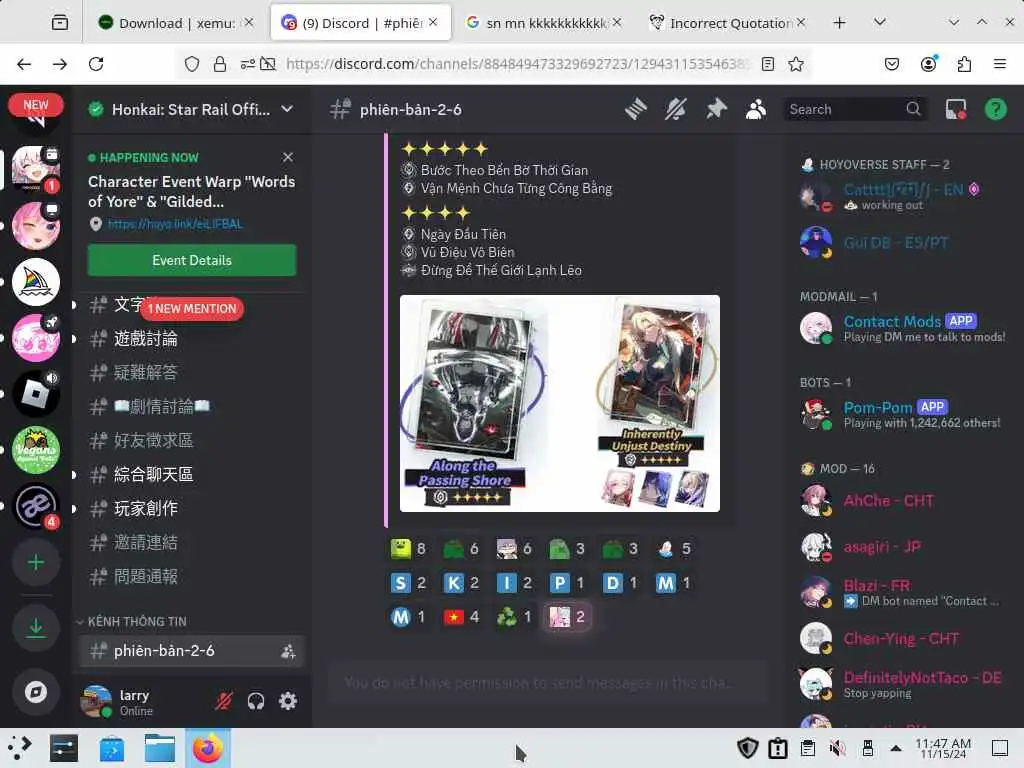Reload the current page

(x=96, y=64)
